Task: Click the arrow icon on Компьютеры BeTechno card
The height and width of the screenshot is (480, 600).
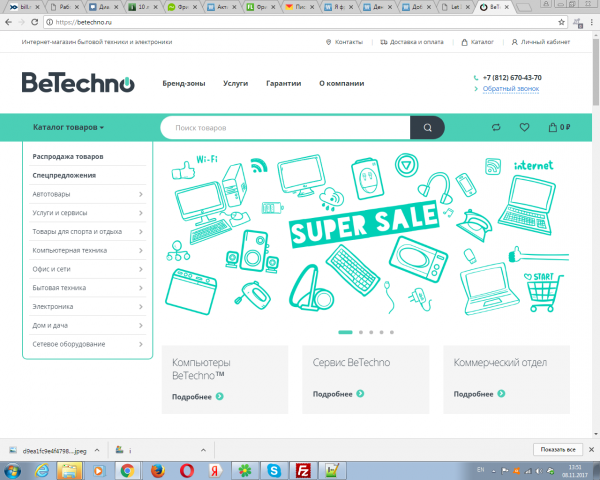Action: point(220,396)
